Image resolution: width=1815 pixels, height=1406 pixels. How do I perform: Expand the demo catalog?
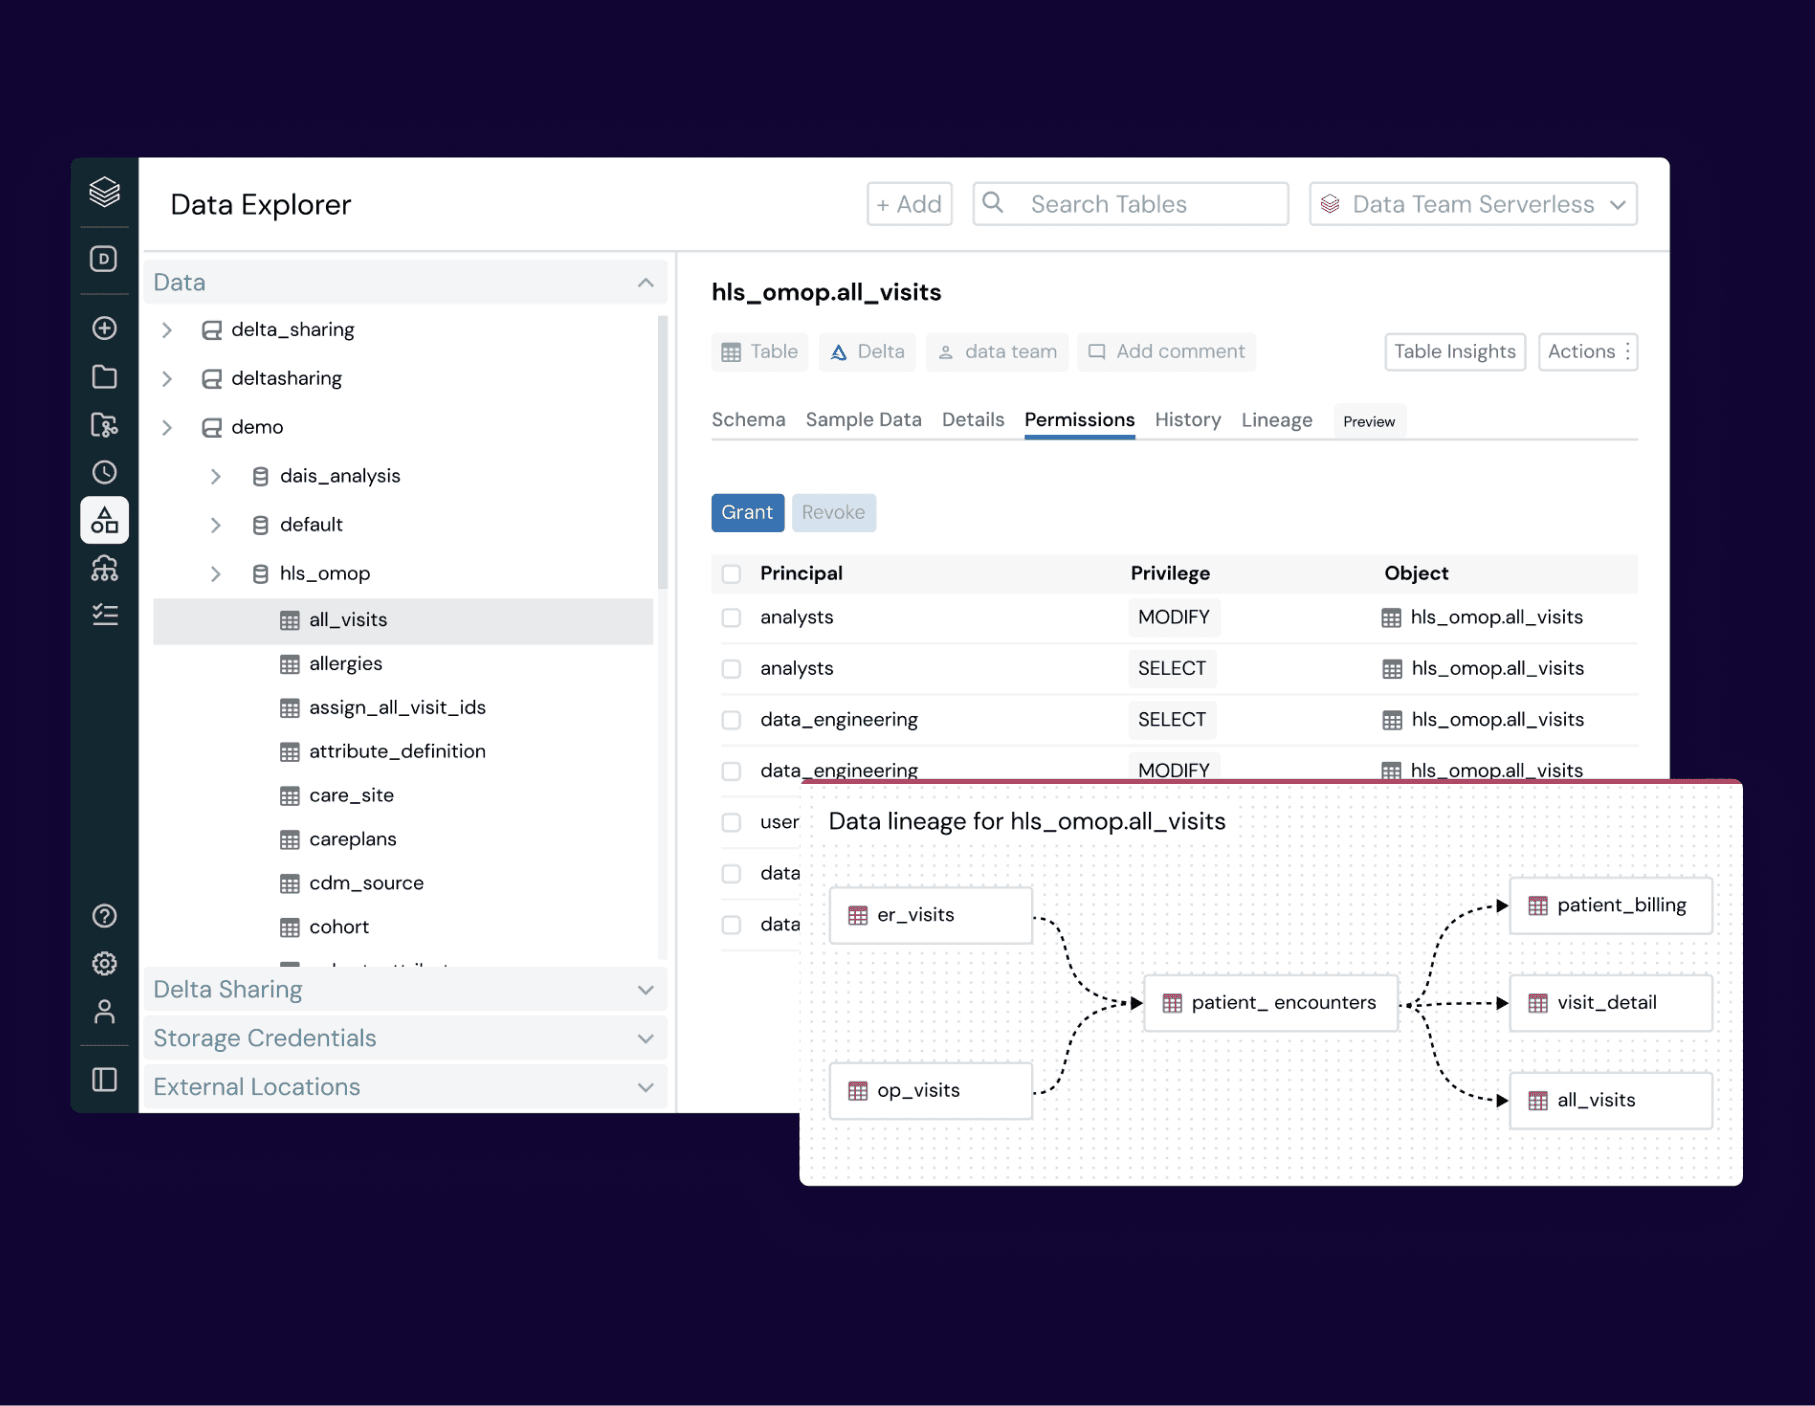coord(167,428)
